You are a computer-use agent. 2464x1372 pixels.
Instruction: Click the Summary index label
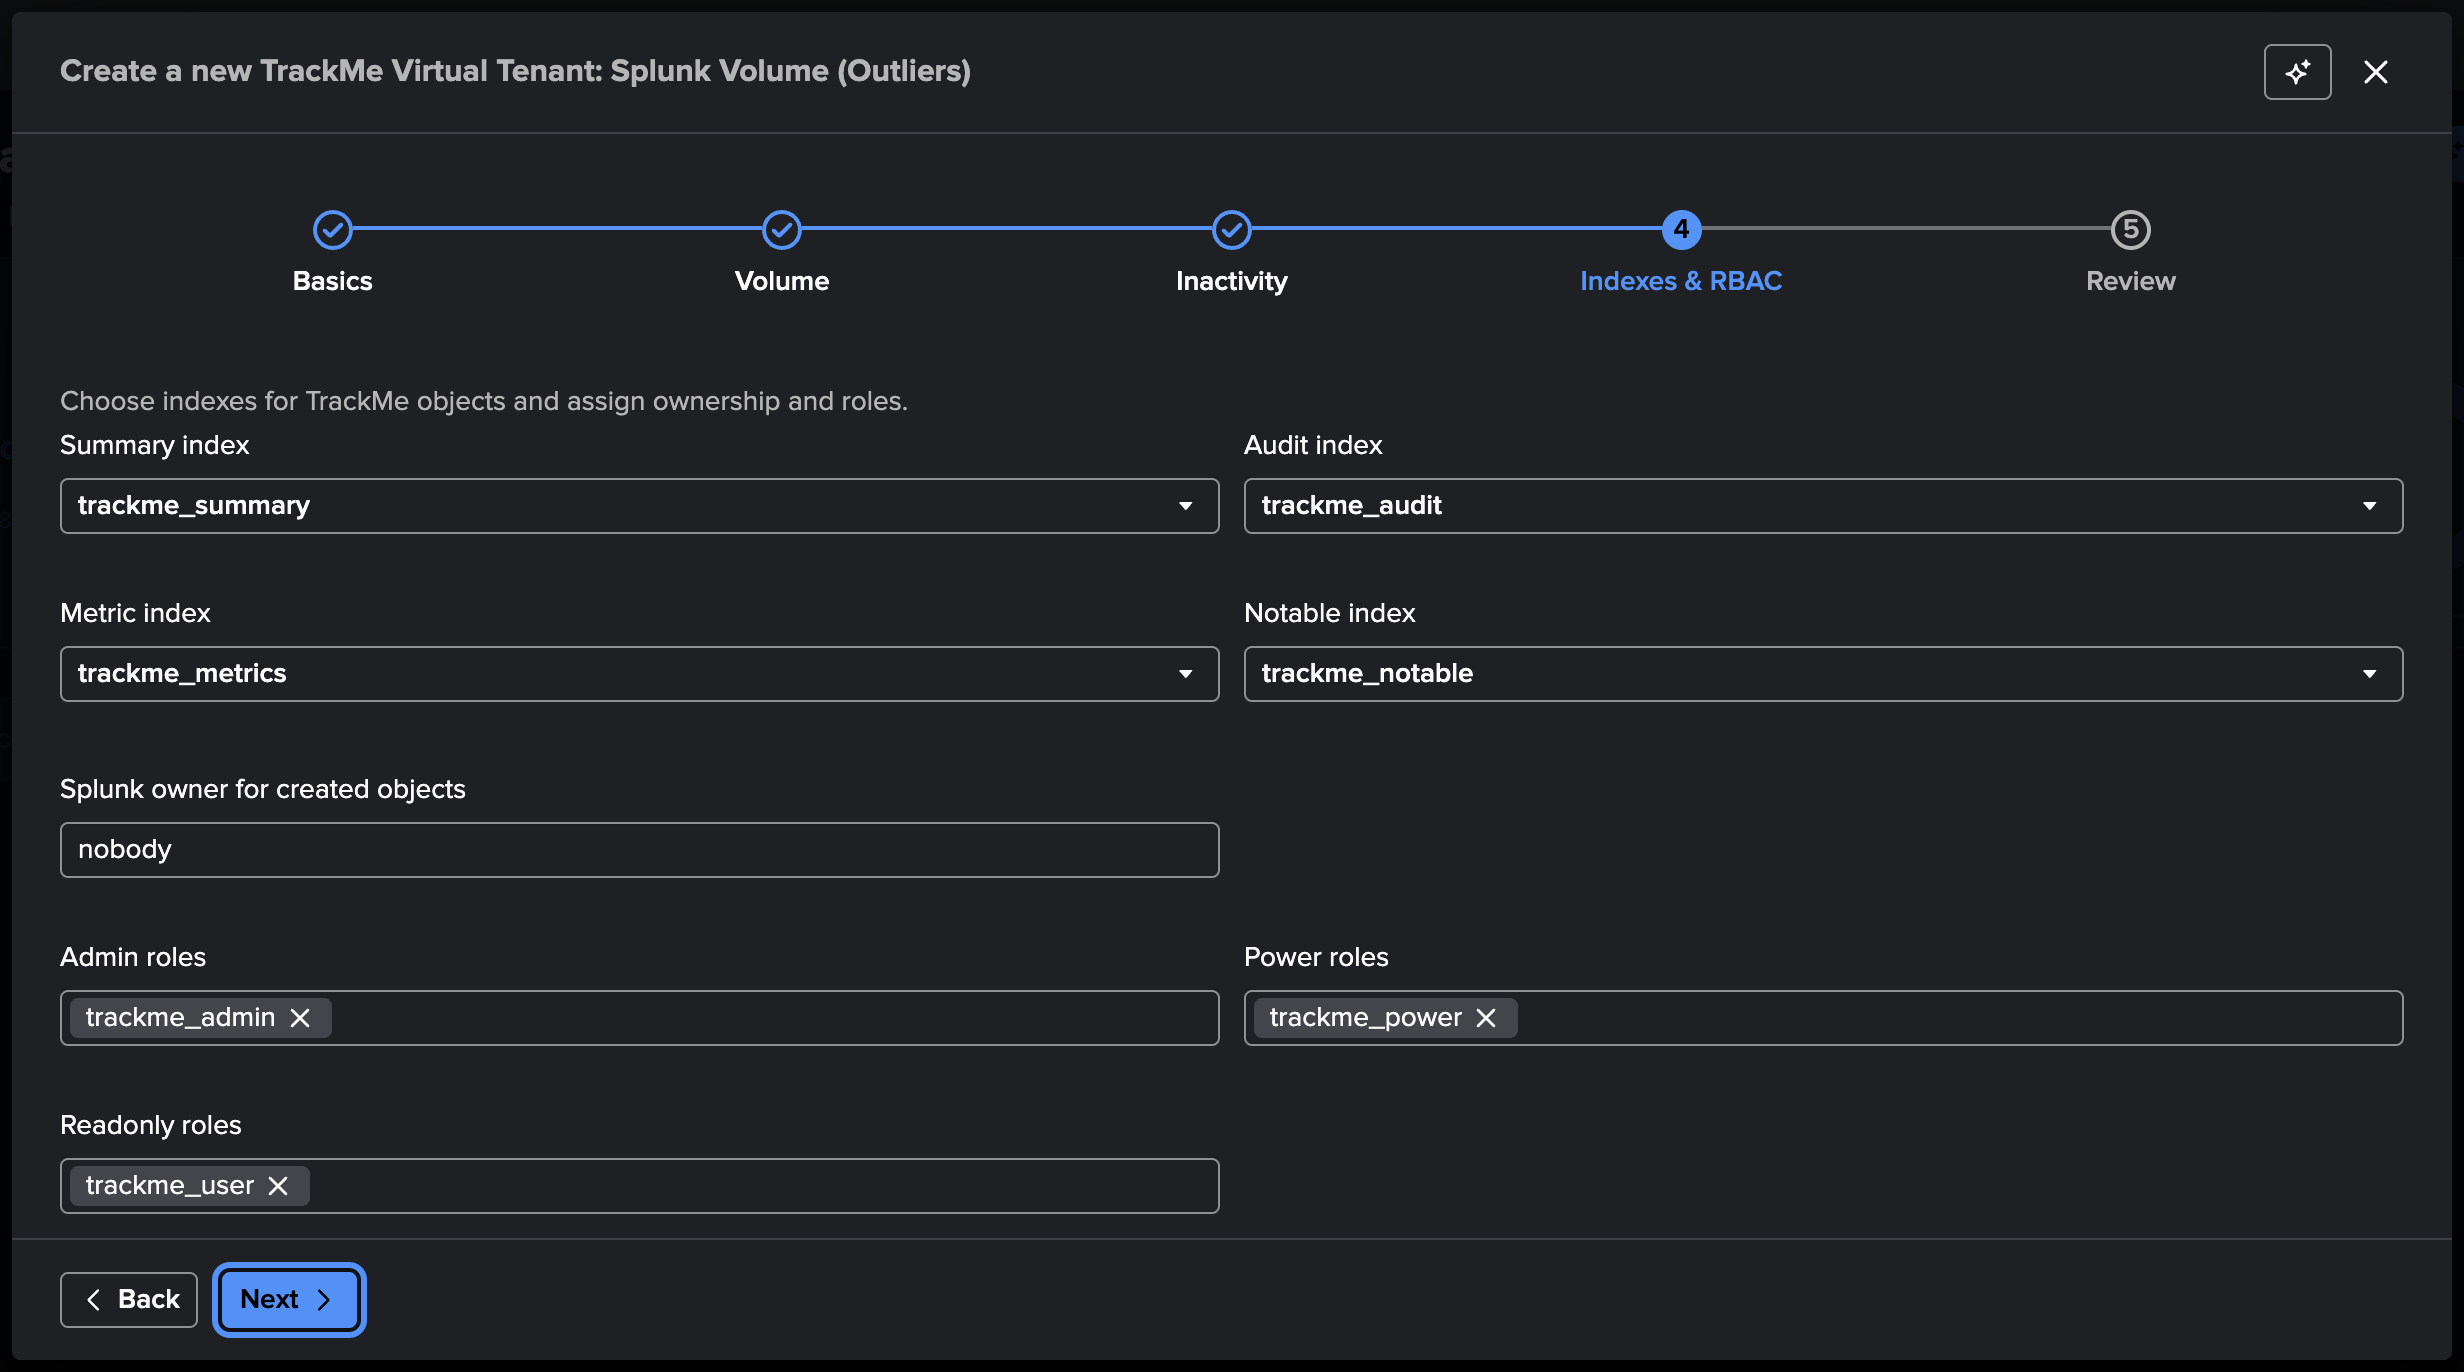point(155,445)
